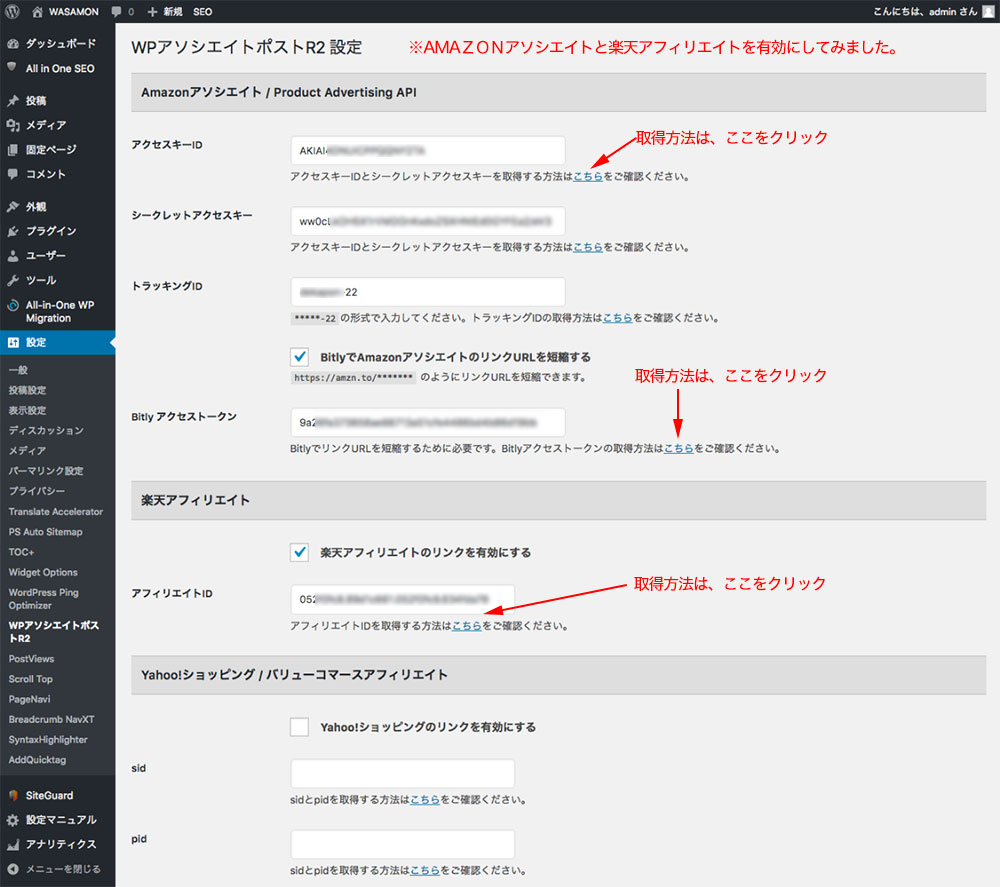Click こちら link for アフィリエイトID help
This screenshot has width=1000, height=887.
click(x=467, y=626)
